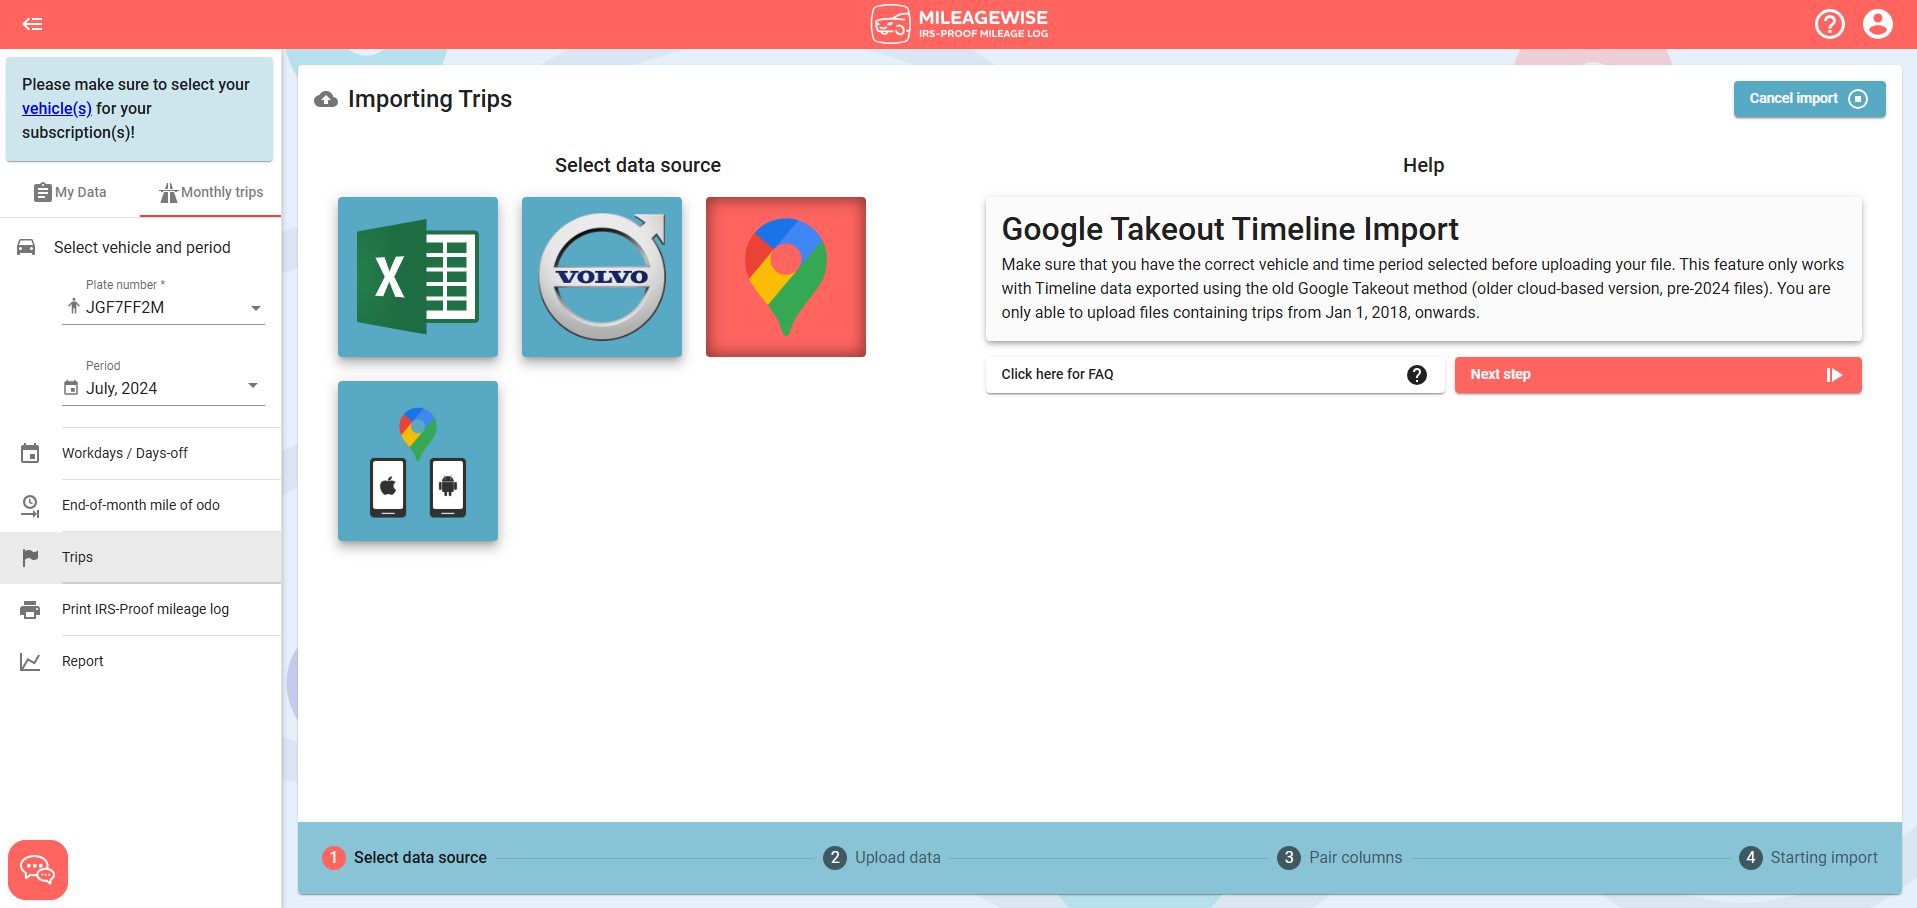Click step 3 Pair columns
This screenshot has width=1917, height=908.
(1339, 858)
